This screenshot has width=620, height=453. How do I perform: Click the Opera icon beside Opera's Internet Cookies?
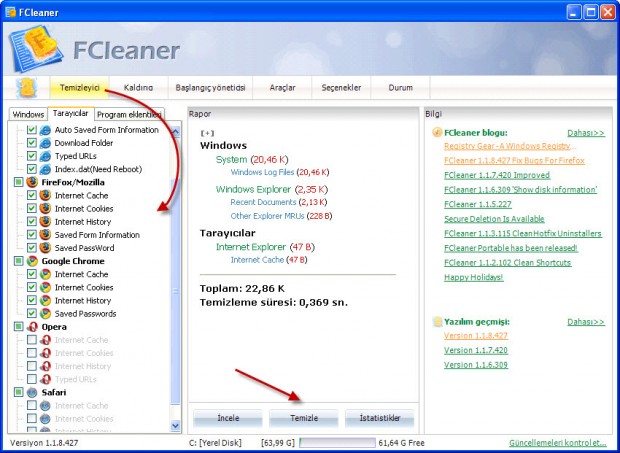point(45,353)
